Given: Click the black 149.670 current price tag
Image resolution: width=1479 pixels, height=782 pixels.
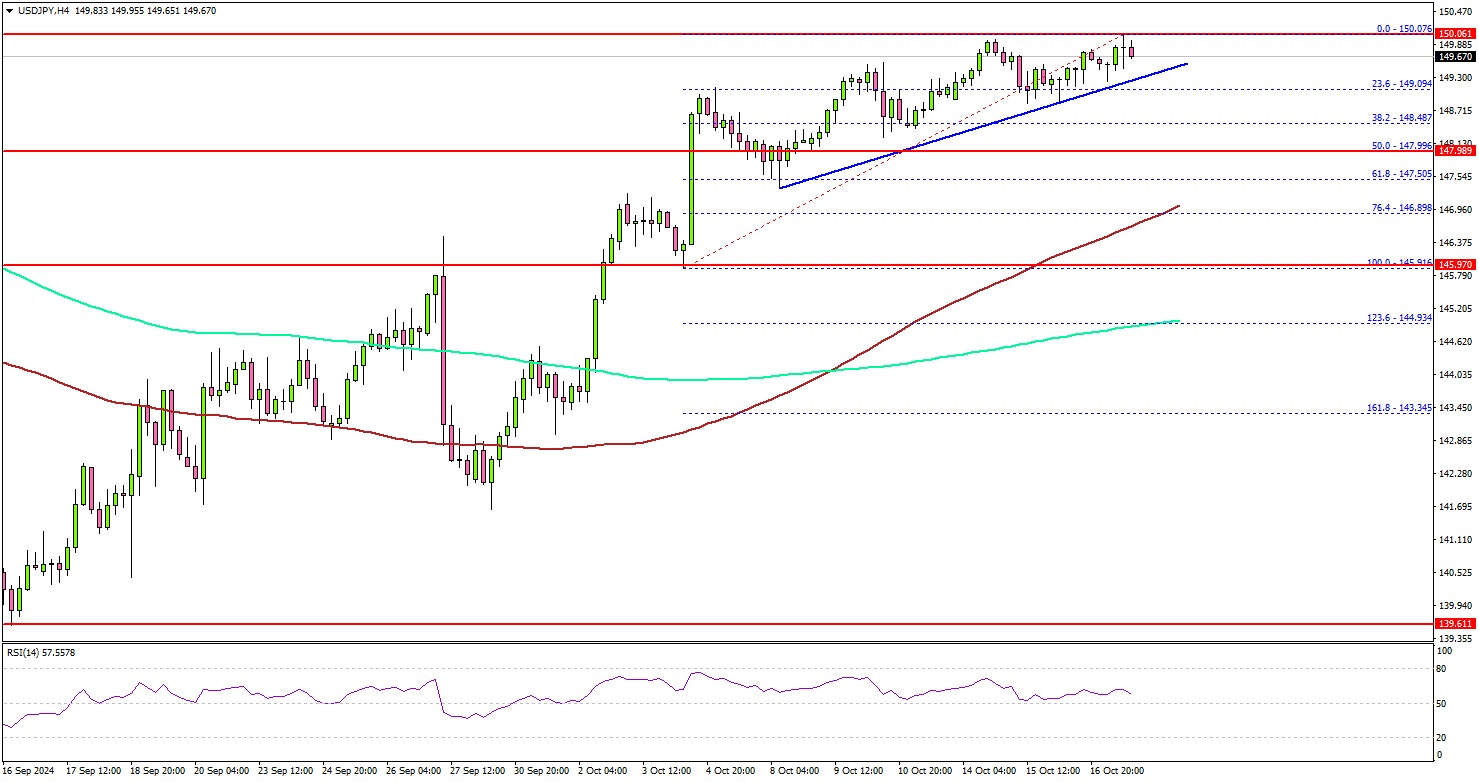Looking at the screenshot, I should click(x=1454, y=57).
